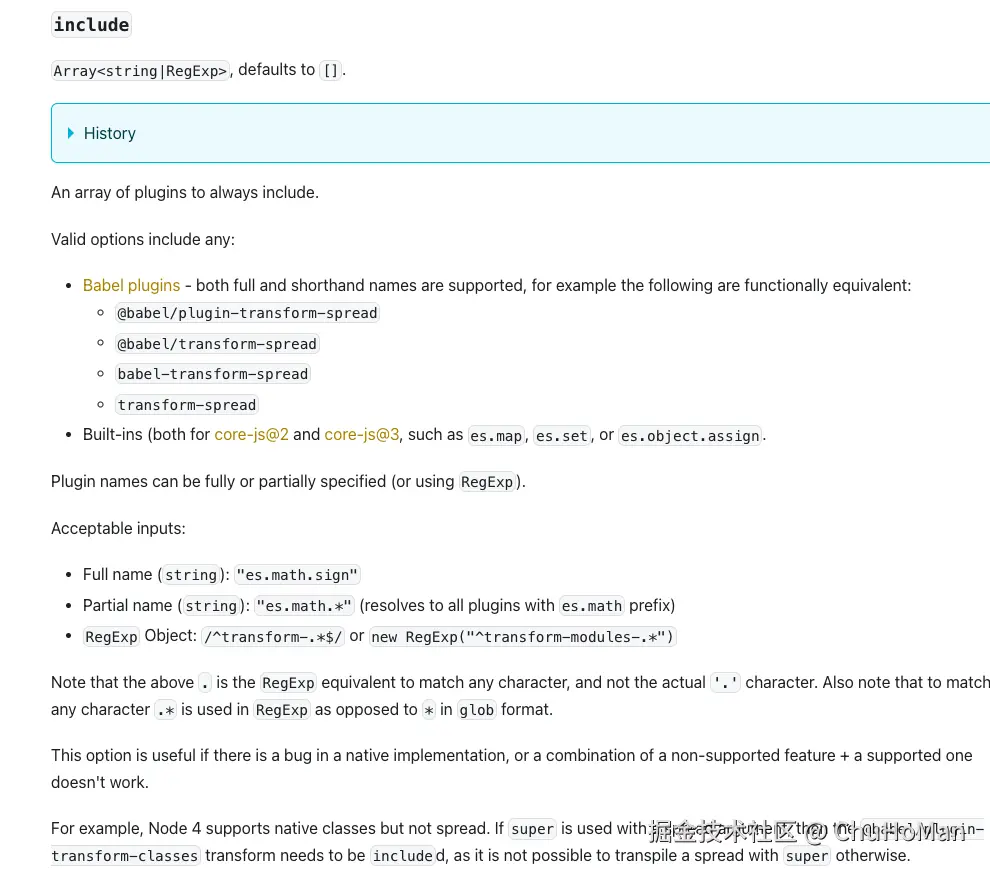Click the include option heading
The image size is (990, 869).
pyautogui.click(x=91, y=25)
